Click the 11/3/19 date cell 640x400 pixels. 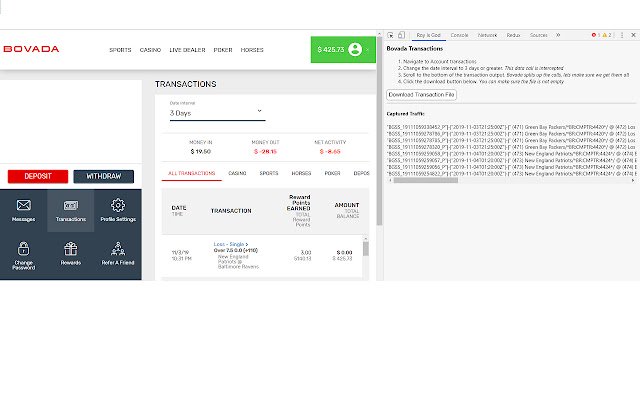[x=180, y=253]
